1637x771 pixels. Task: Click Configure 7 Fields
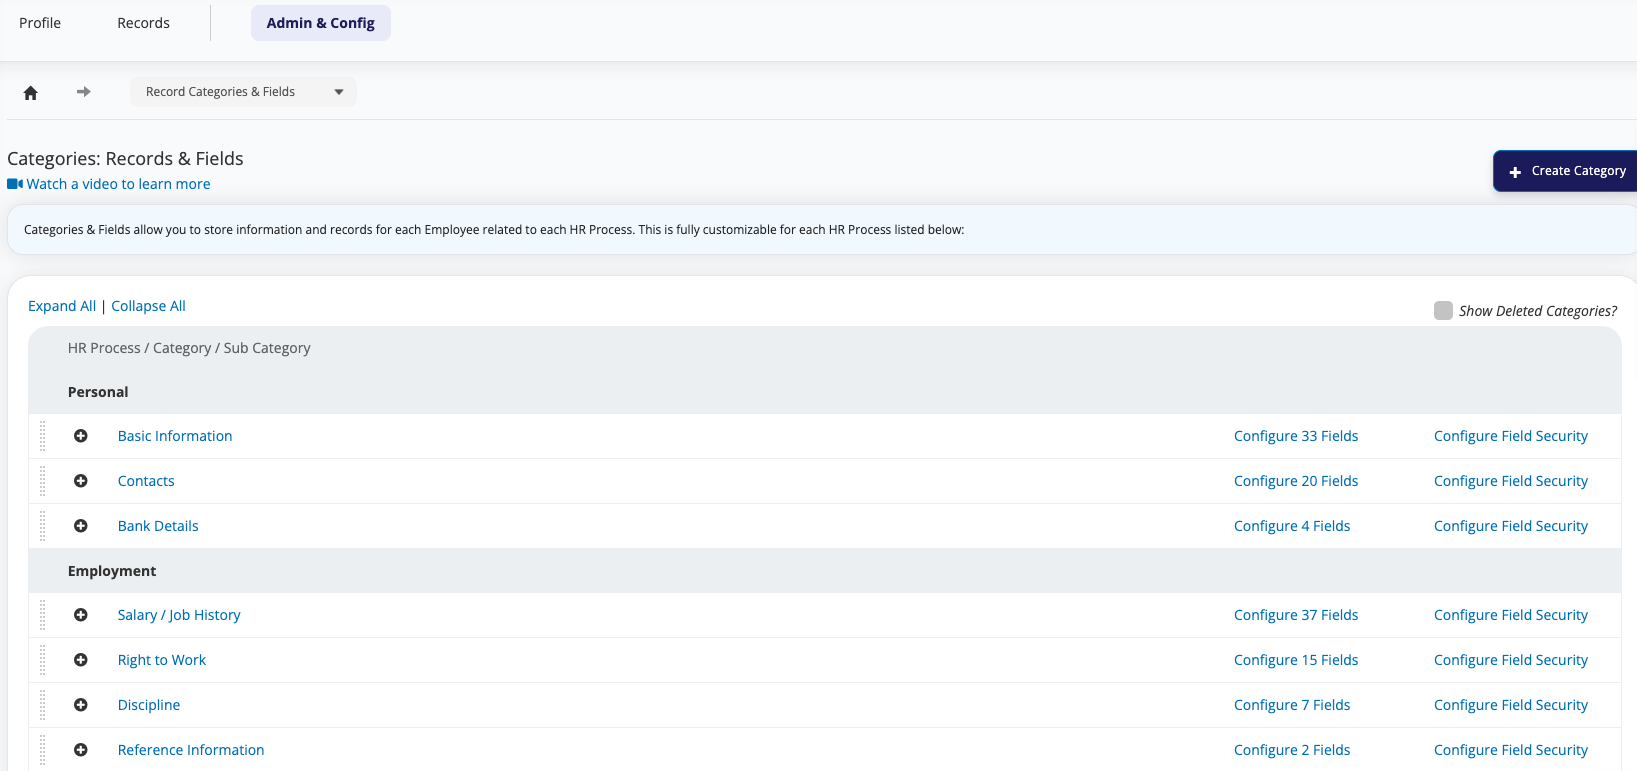(x=1292, y=705)
